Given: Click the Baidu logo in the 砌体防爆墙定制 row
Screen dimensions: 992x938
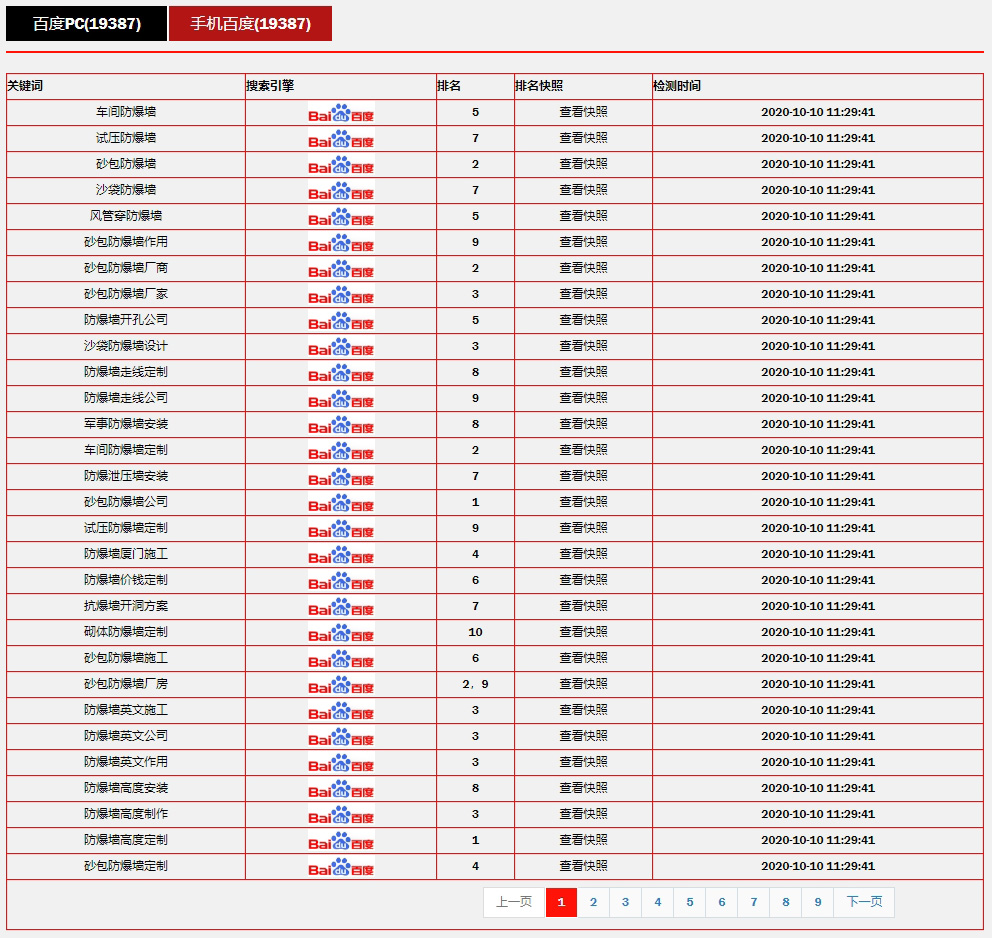Looking at the screenshot, I should (341, 633).
